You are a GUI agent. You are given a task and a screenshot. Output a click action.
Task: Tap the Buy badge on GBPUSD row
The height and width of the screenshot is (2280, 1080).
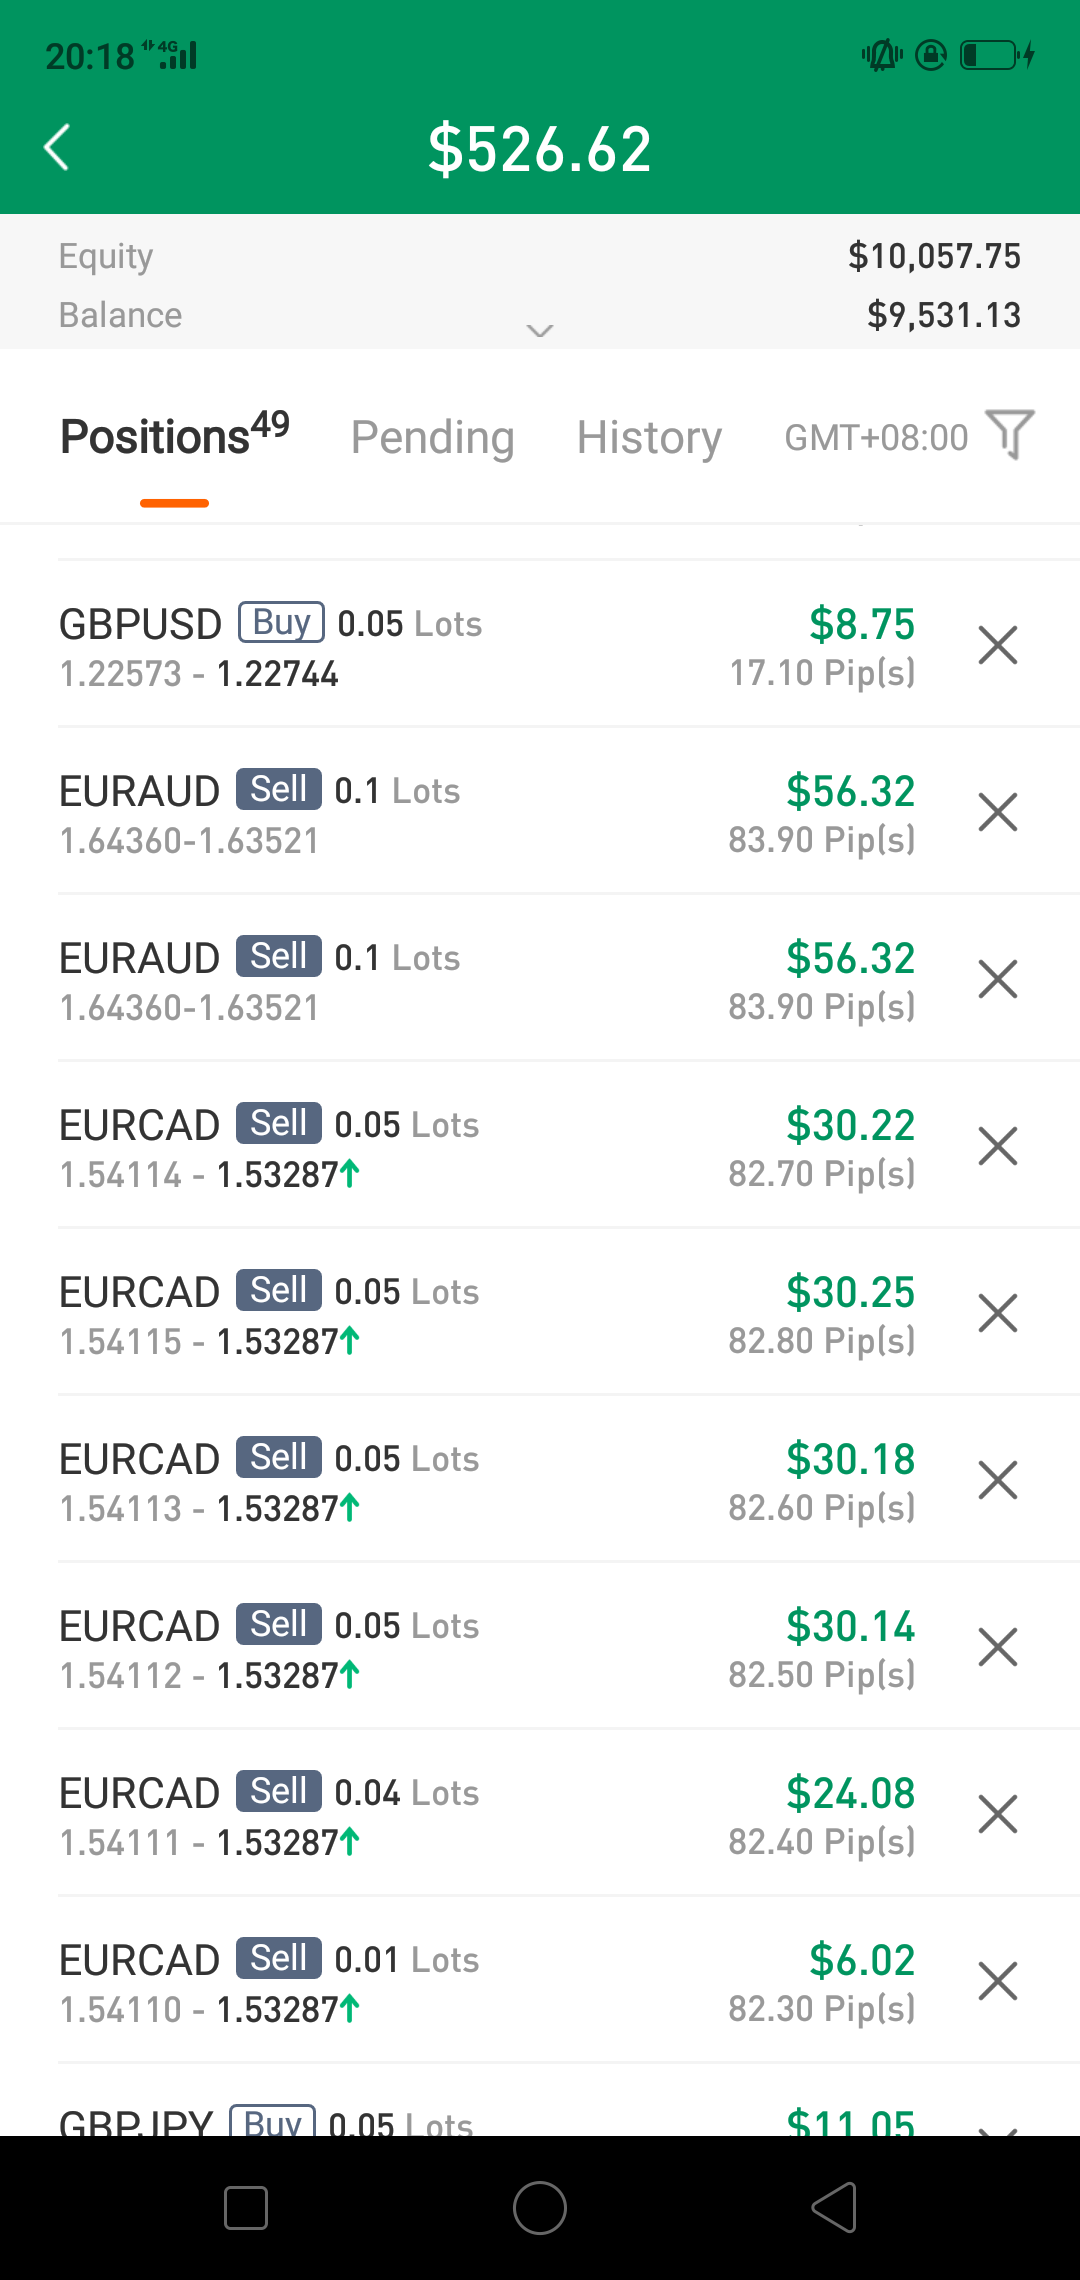[x=281, y=622]
